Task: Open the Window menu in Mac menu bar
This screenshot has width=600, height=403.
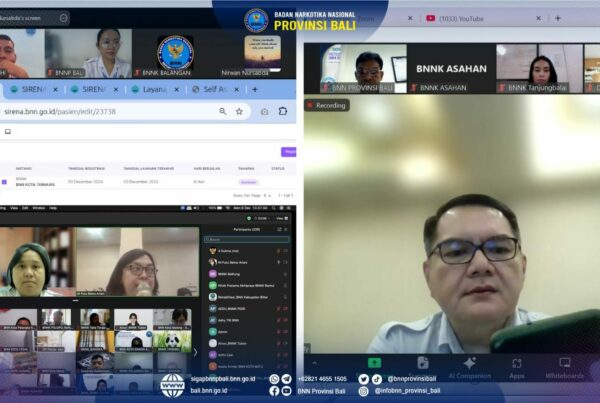Action: [38, 208]
